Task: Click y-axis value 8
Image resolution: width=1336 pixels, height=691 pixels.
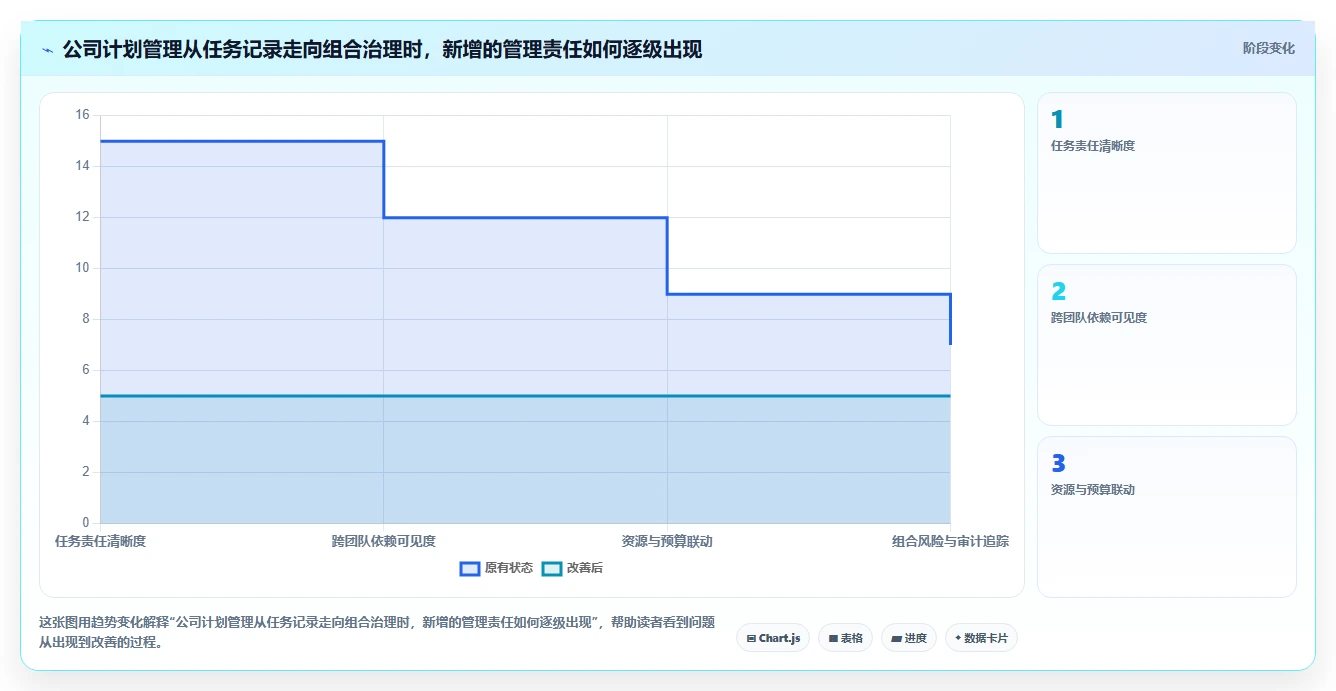Action: [x=85, y=319]
